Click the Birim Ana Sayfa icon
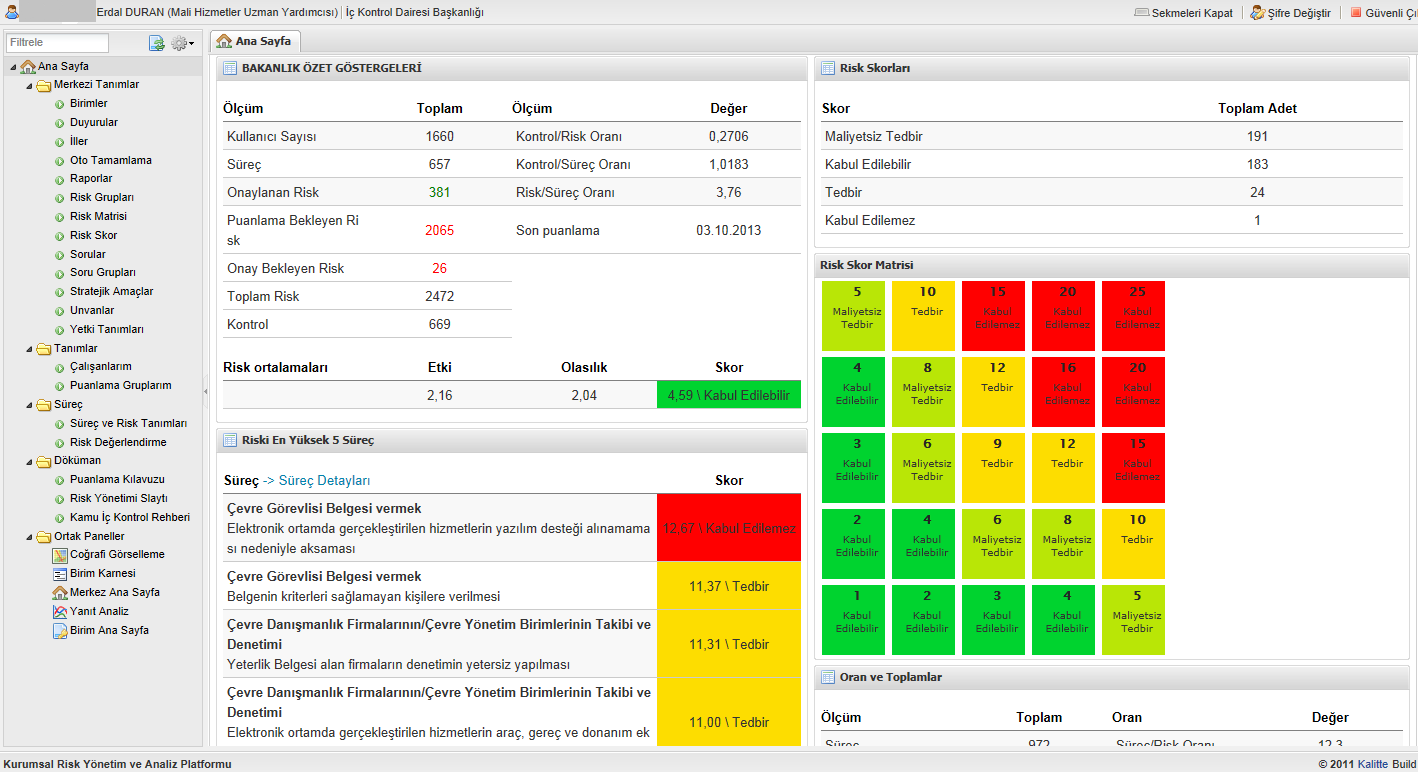The width and height of the screenshot is (1418, 772). point(60,630)
